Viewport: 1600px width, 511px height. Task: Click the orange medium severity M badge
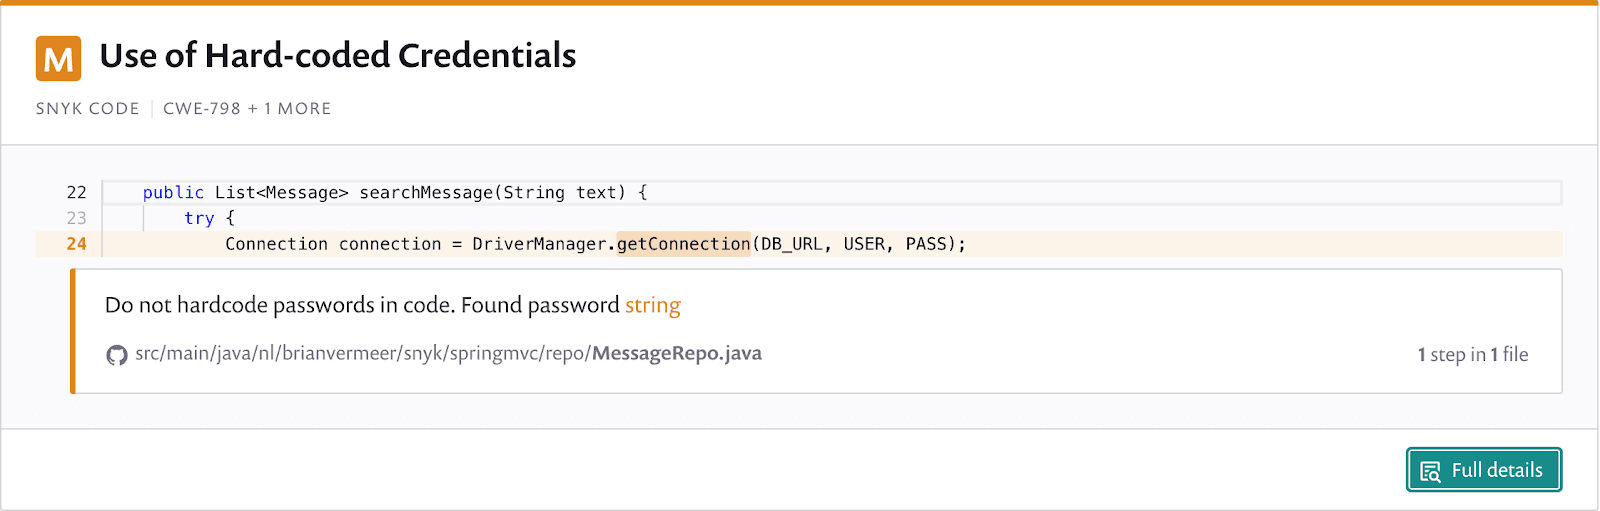click(58, 58)
